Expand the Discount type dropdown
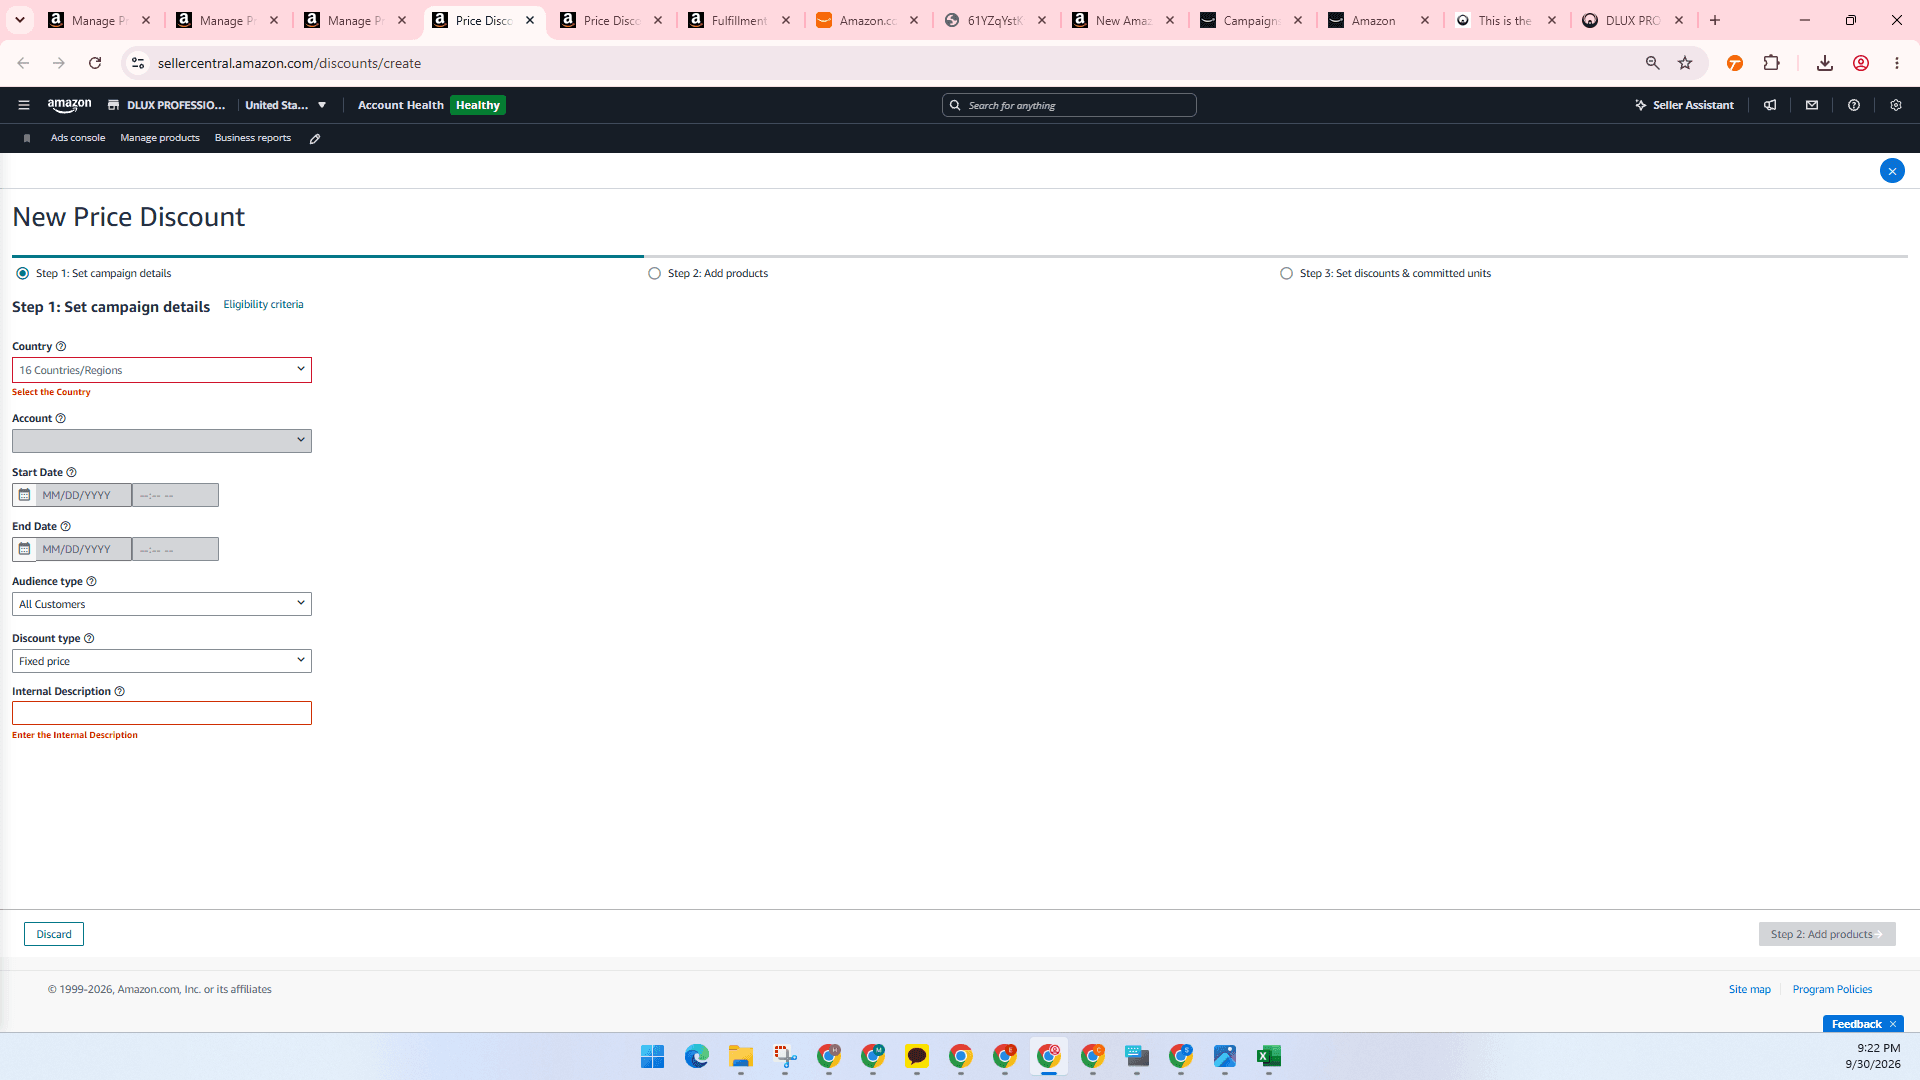 [x=162, y=661]
